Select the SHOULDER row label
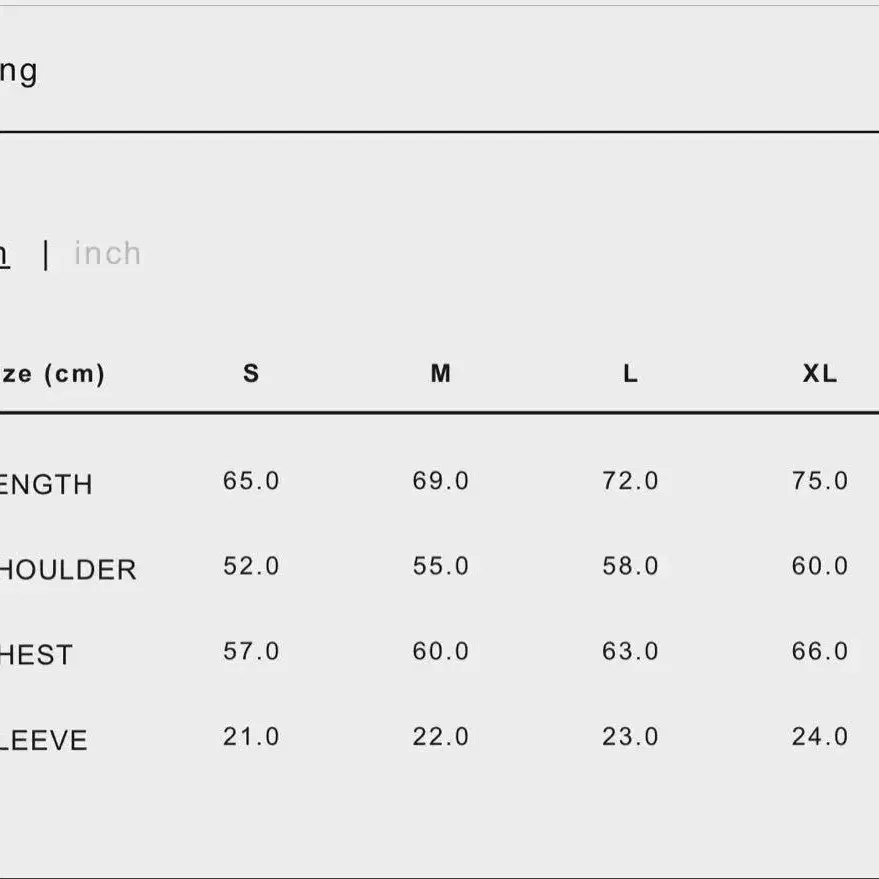 (x=67, y=570)
